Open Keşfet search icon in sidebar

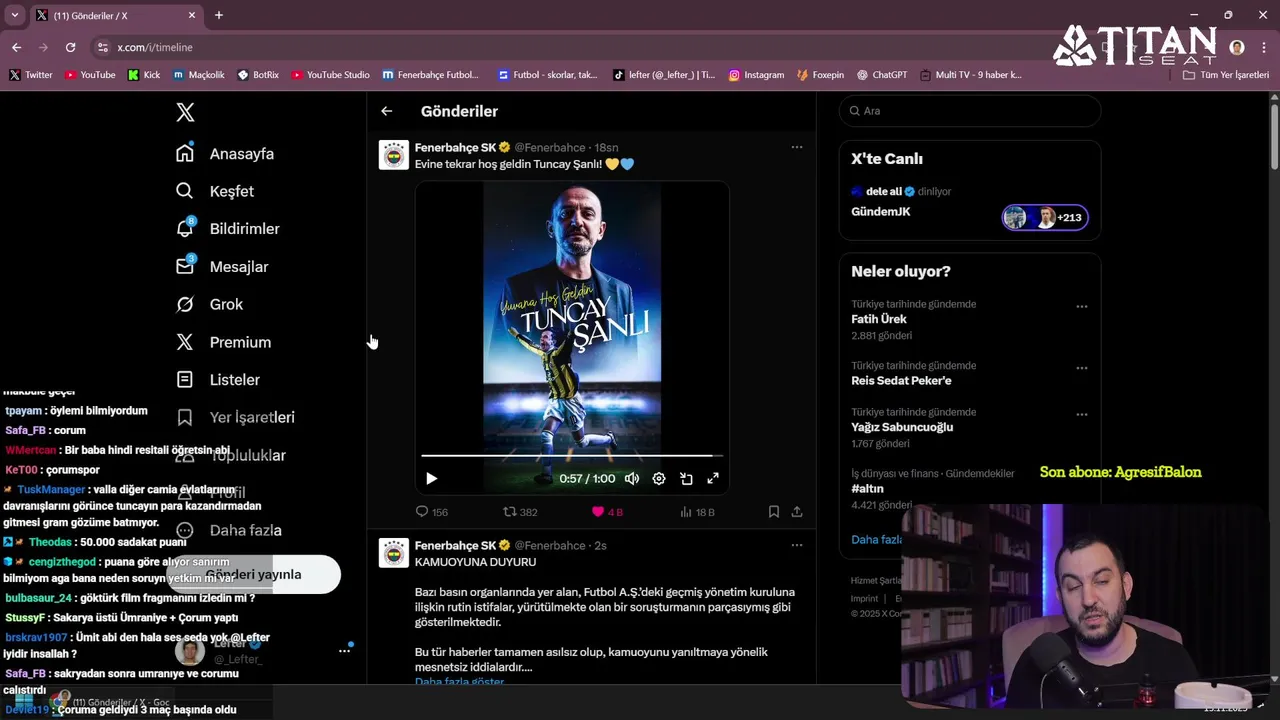tap(185, 191)
